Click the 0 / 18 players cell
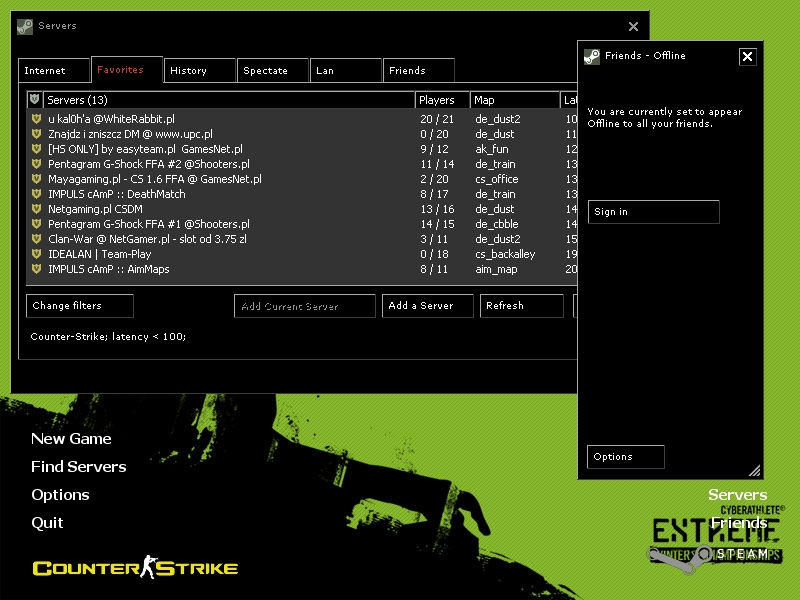Screen dimensions: 800x600 434,254
